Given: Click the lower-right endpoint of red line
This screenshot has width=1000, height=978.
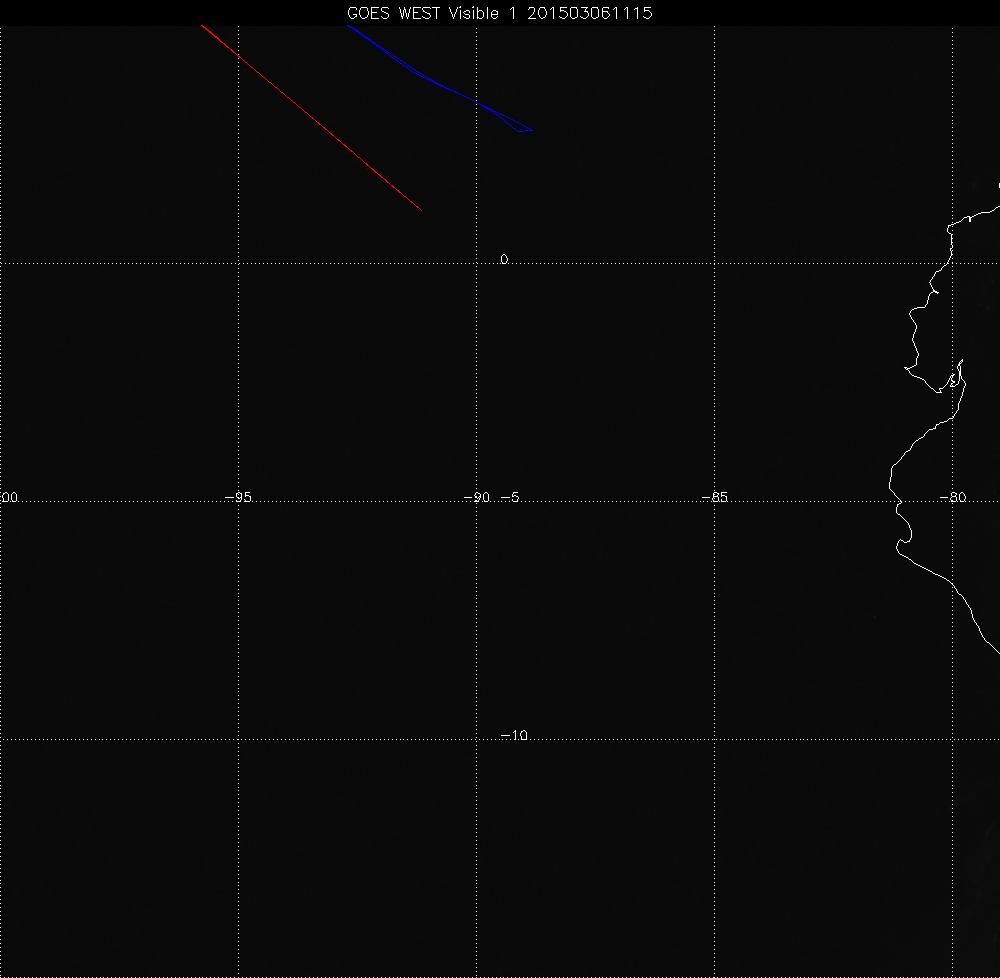Looking at the screenshot, I should pos(420,209).
